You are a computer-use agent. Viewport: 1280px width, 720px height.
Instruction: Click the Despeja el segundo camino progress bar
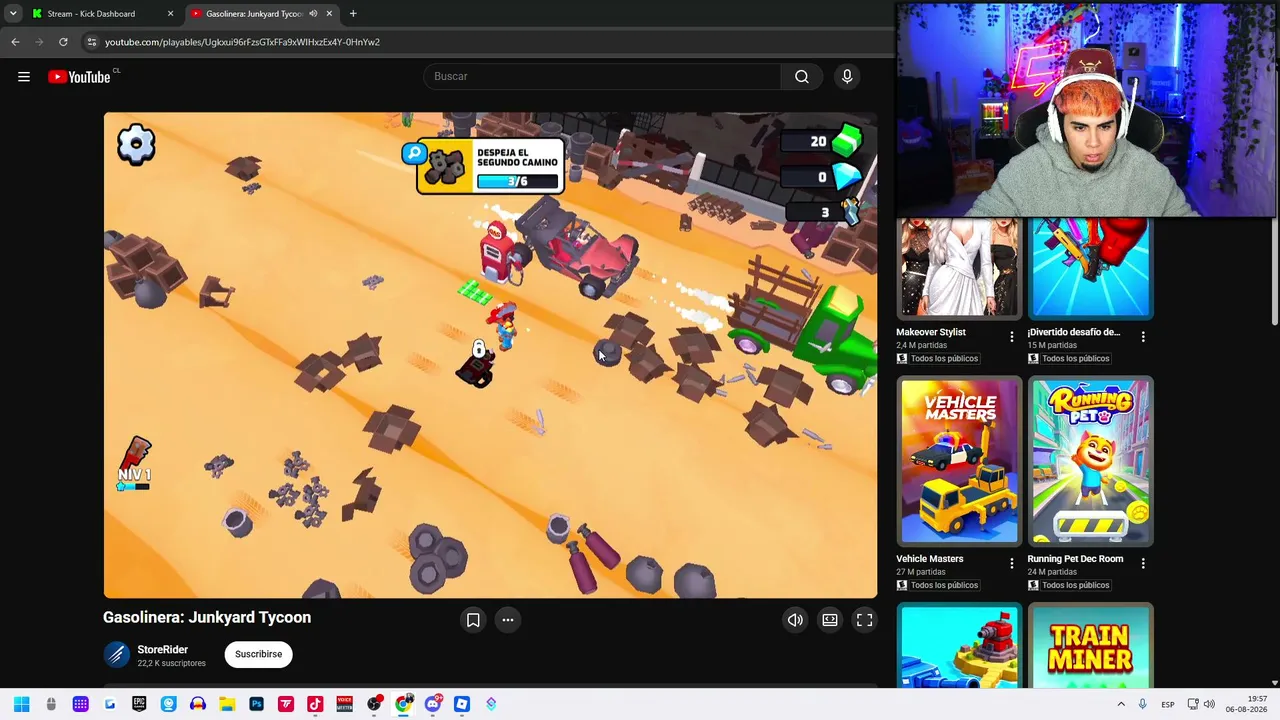click(517, 181)
